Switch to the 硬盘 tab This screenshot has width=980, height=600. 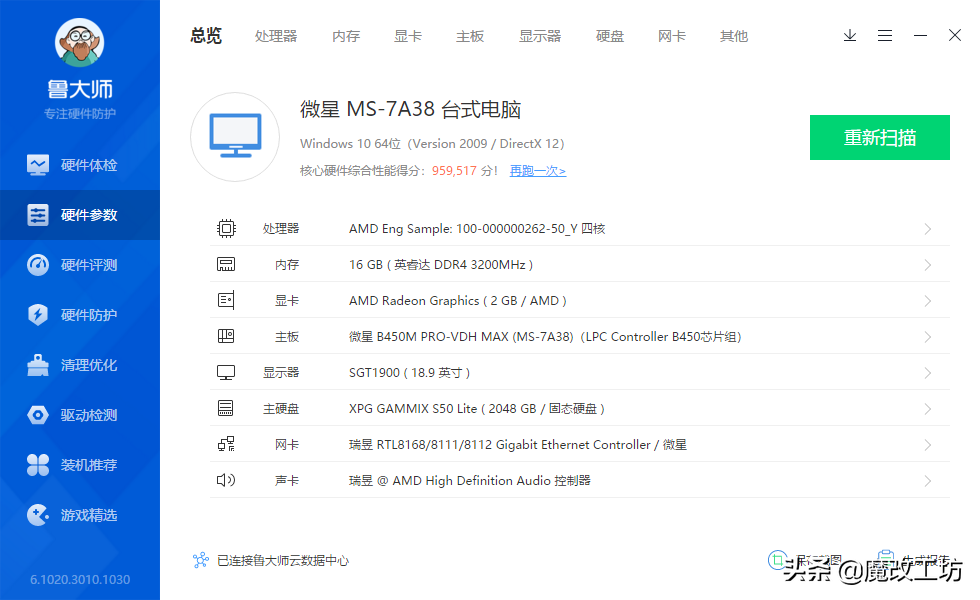coord(610,36)
